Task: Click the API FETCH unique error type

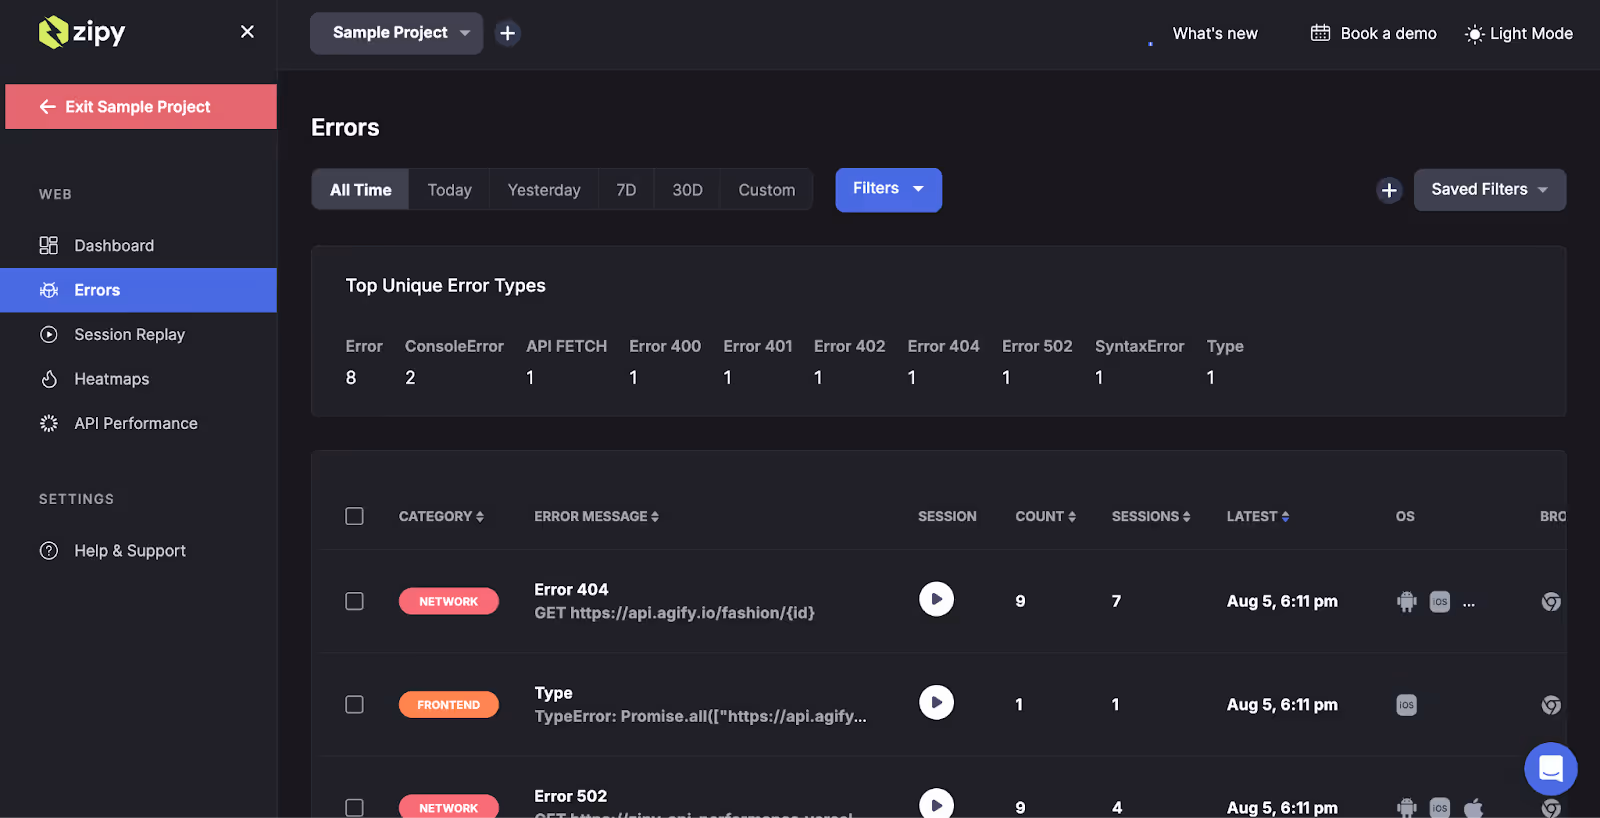Action: coord(566,361)
